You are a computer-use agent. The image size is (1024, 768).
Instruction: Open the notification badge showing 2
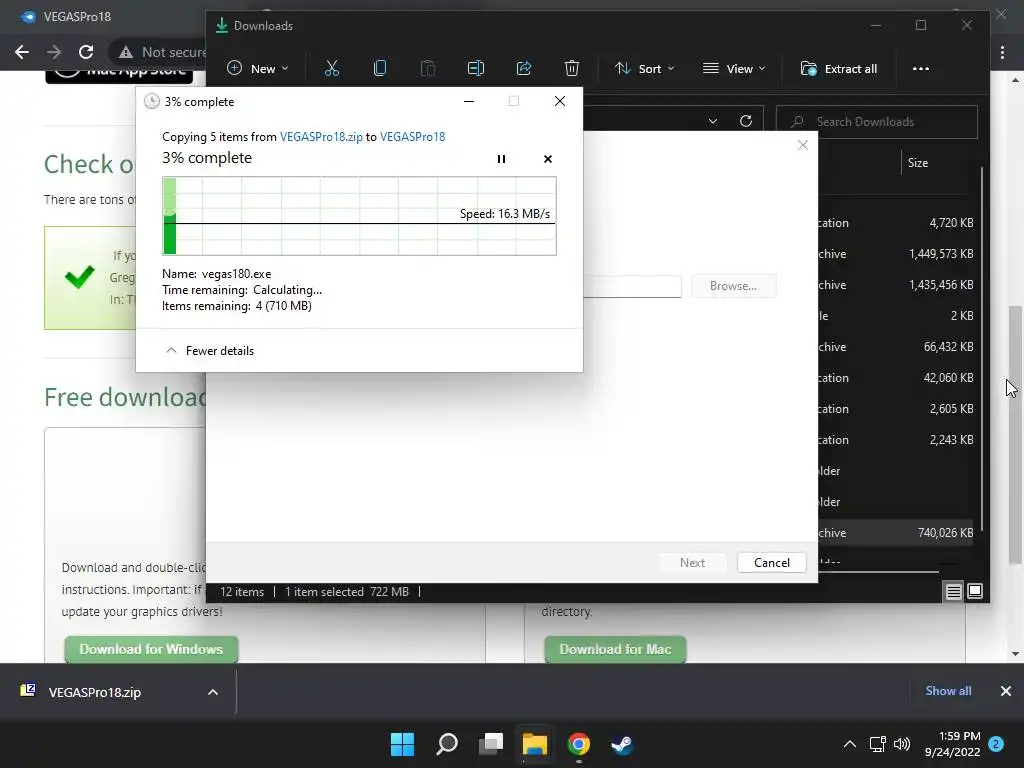pyautogui.click(x=996, y=744)
